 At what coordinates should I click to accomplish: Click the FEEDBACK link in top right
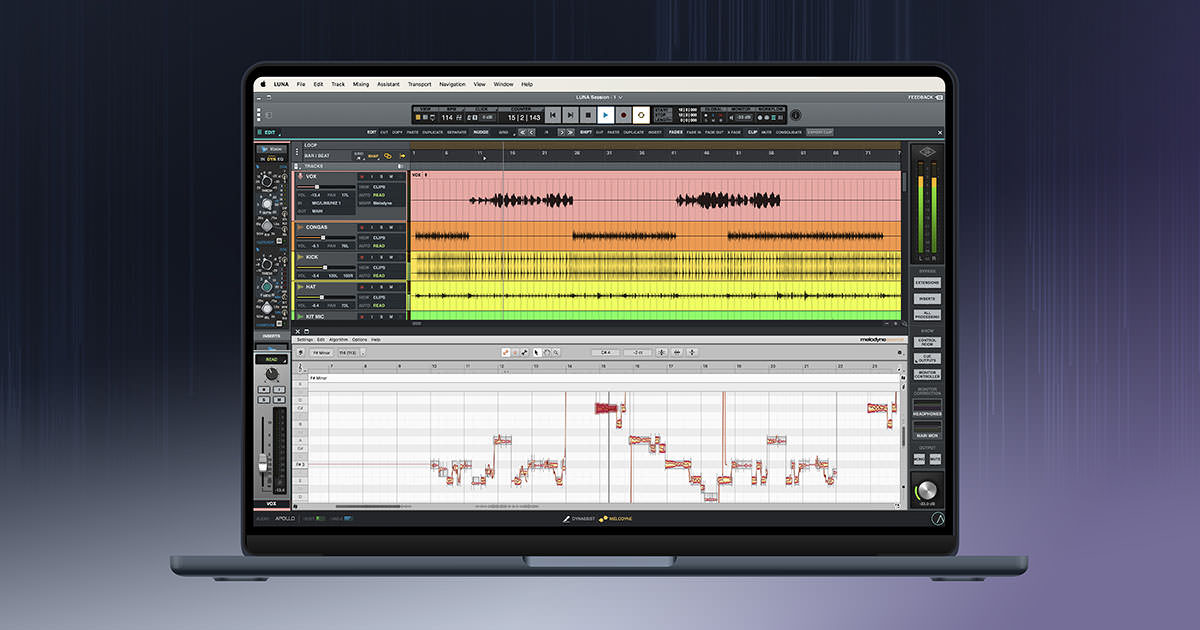922,97
